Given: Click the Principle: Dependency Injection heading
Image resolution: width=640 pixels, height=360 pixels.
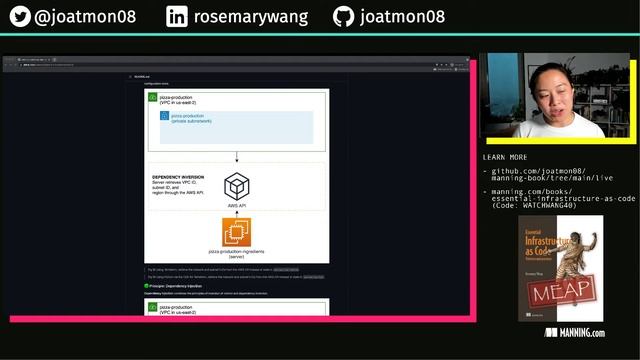Looking at the screenshot, I should 176,286.
